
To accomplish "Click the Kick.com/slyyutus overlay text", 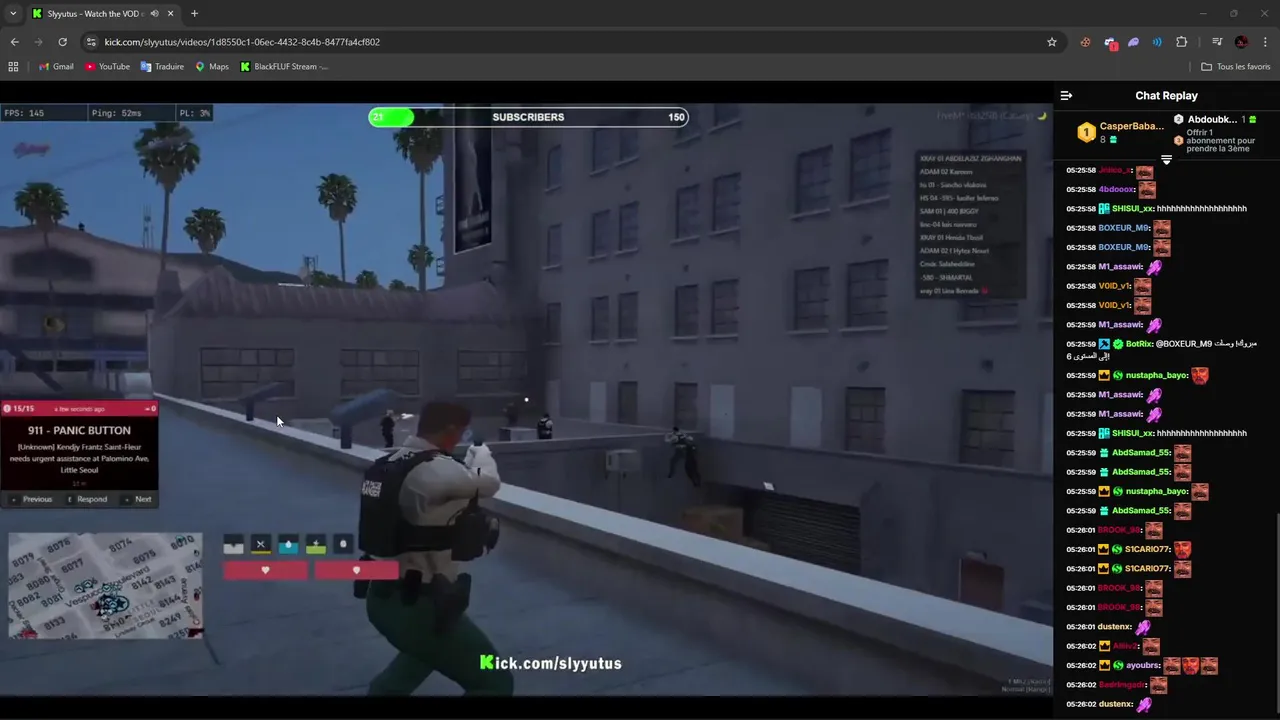I will [x=551, y=663].
